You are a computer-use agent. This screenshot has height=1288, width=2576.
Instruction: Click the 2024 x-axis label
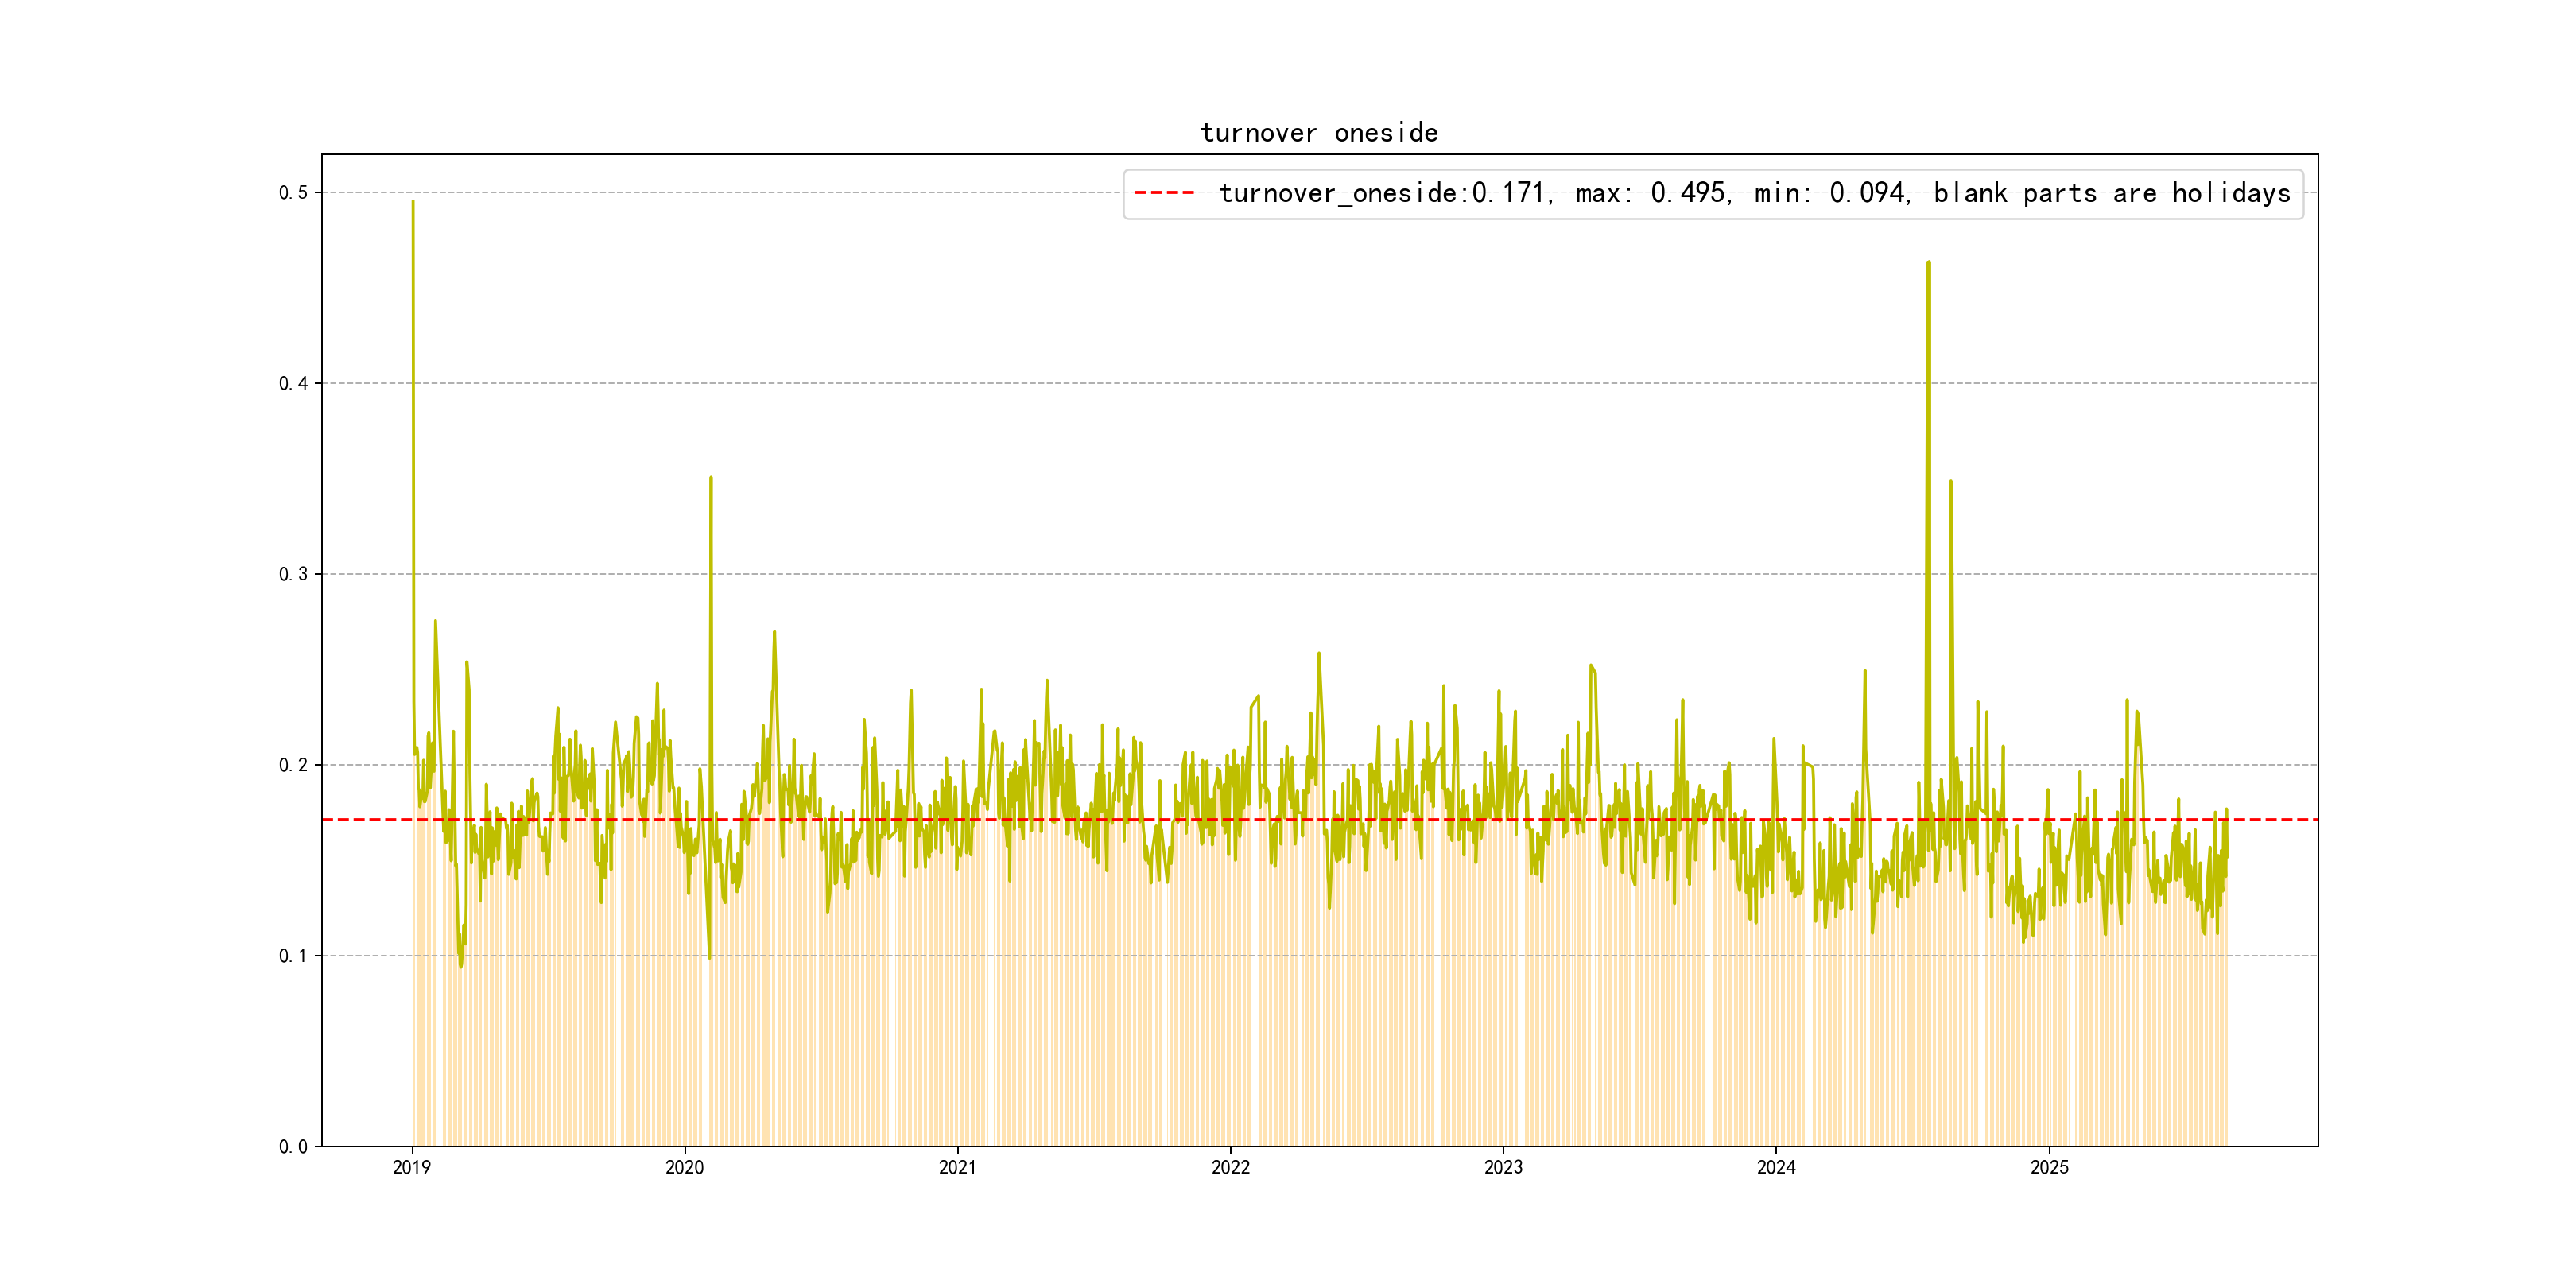pyautogui.click(x=1776, y=1167)
